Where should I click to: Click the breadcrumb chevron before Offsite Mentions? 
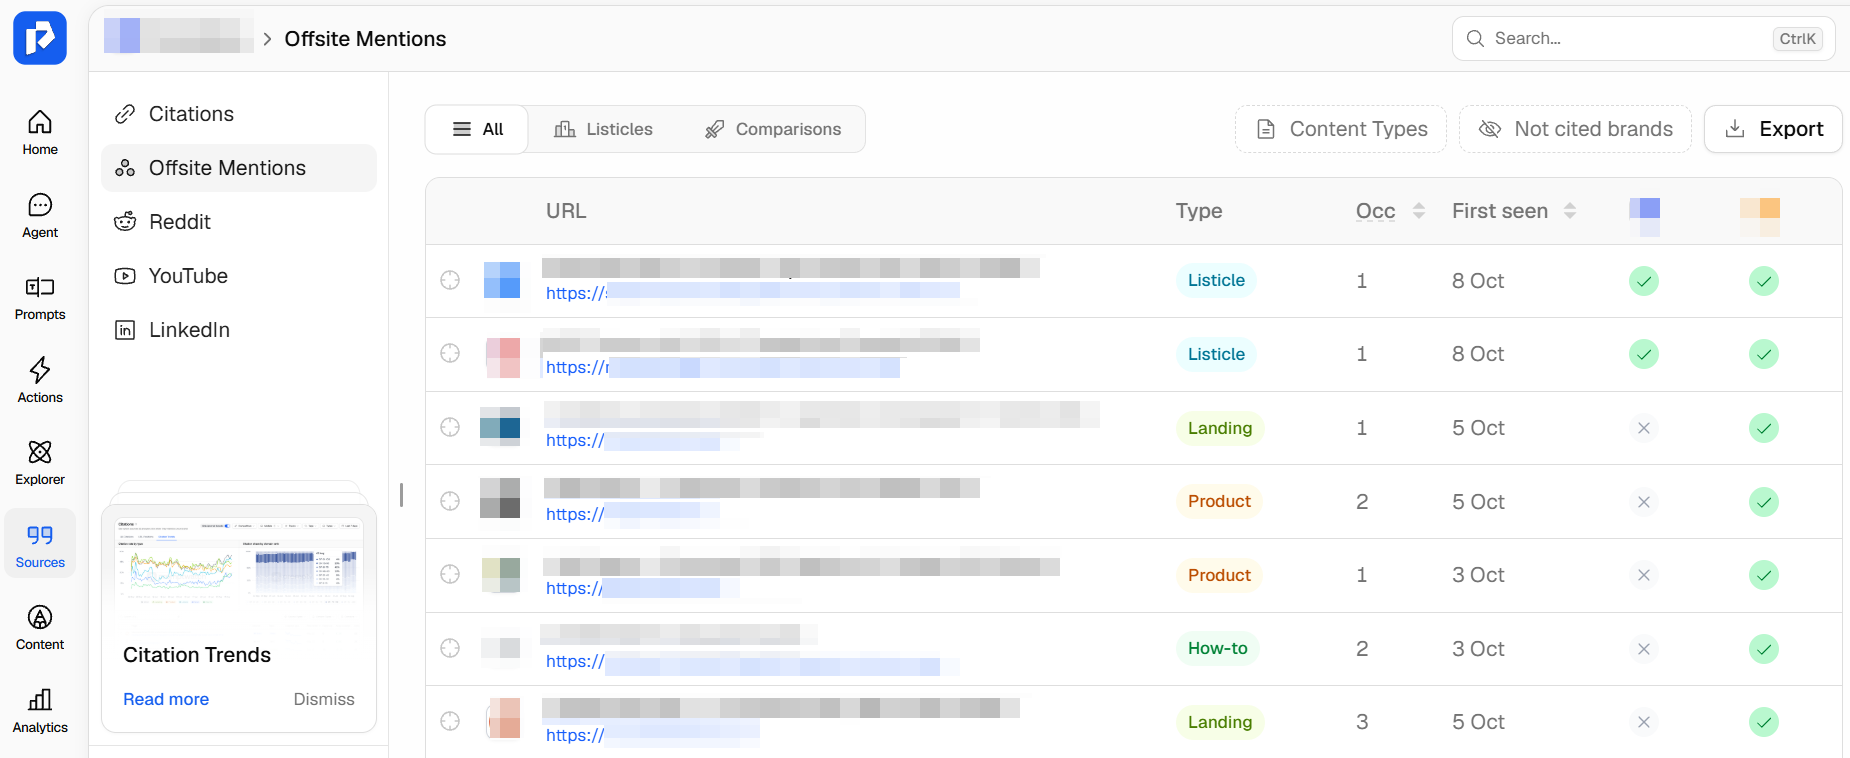pyautogui.click(x=267, y=39)
